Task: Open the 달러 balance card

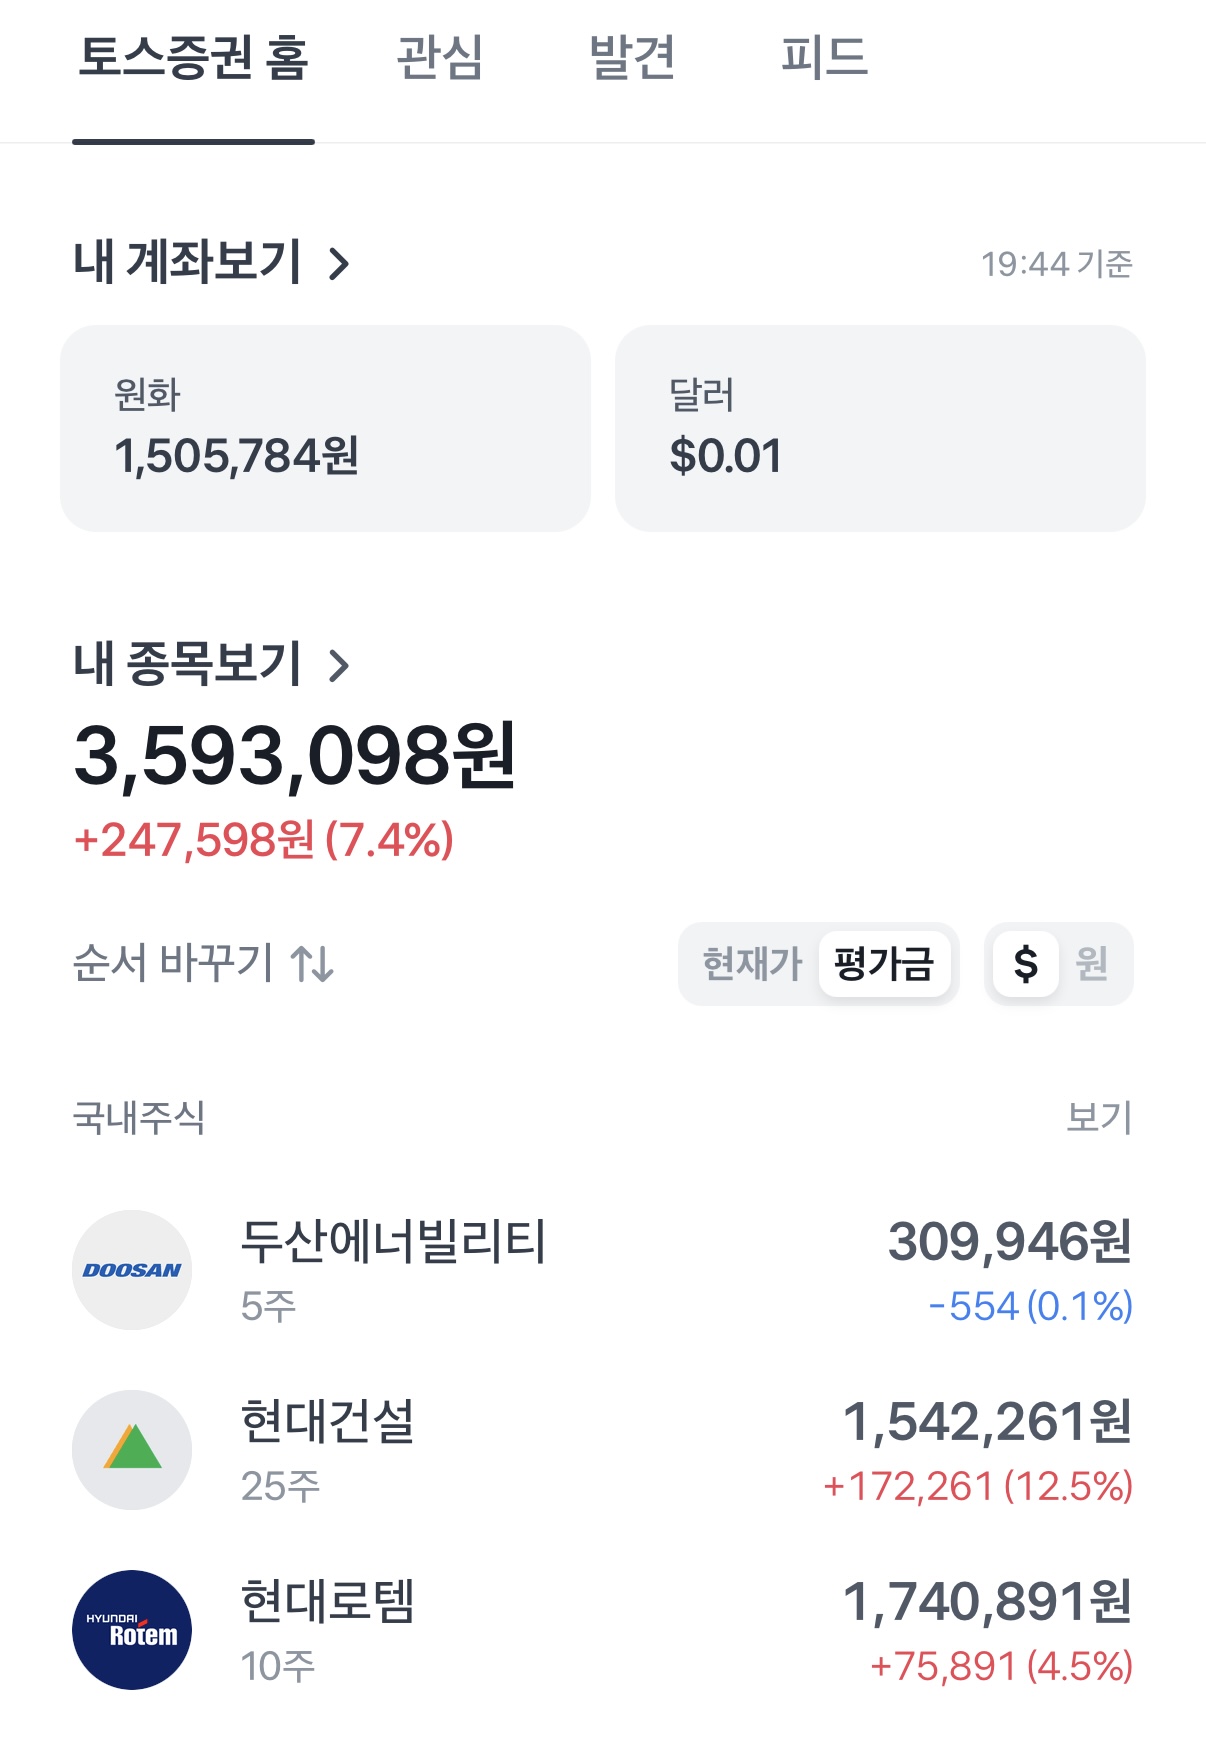Action: 880,428
